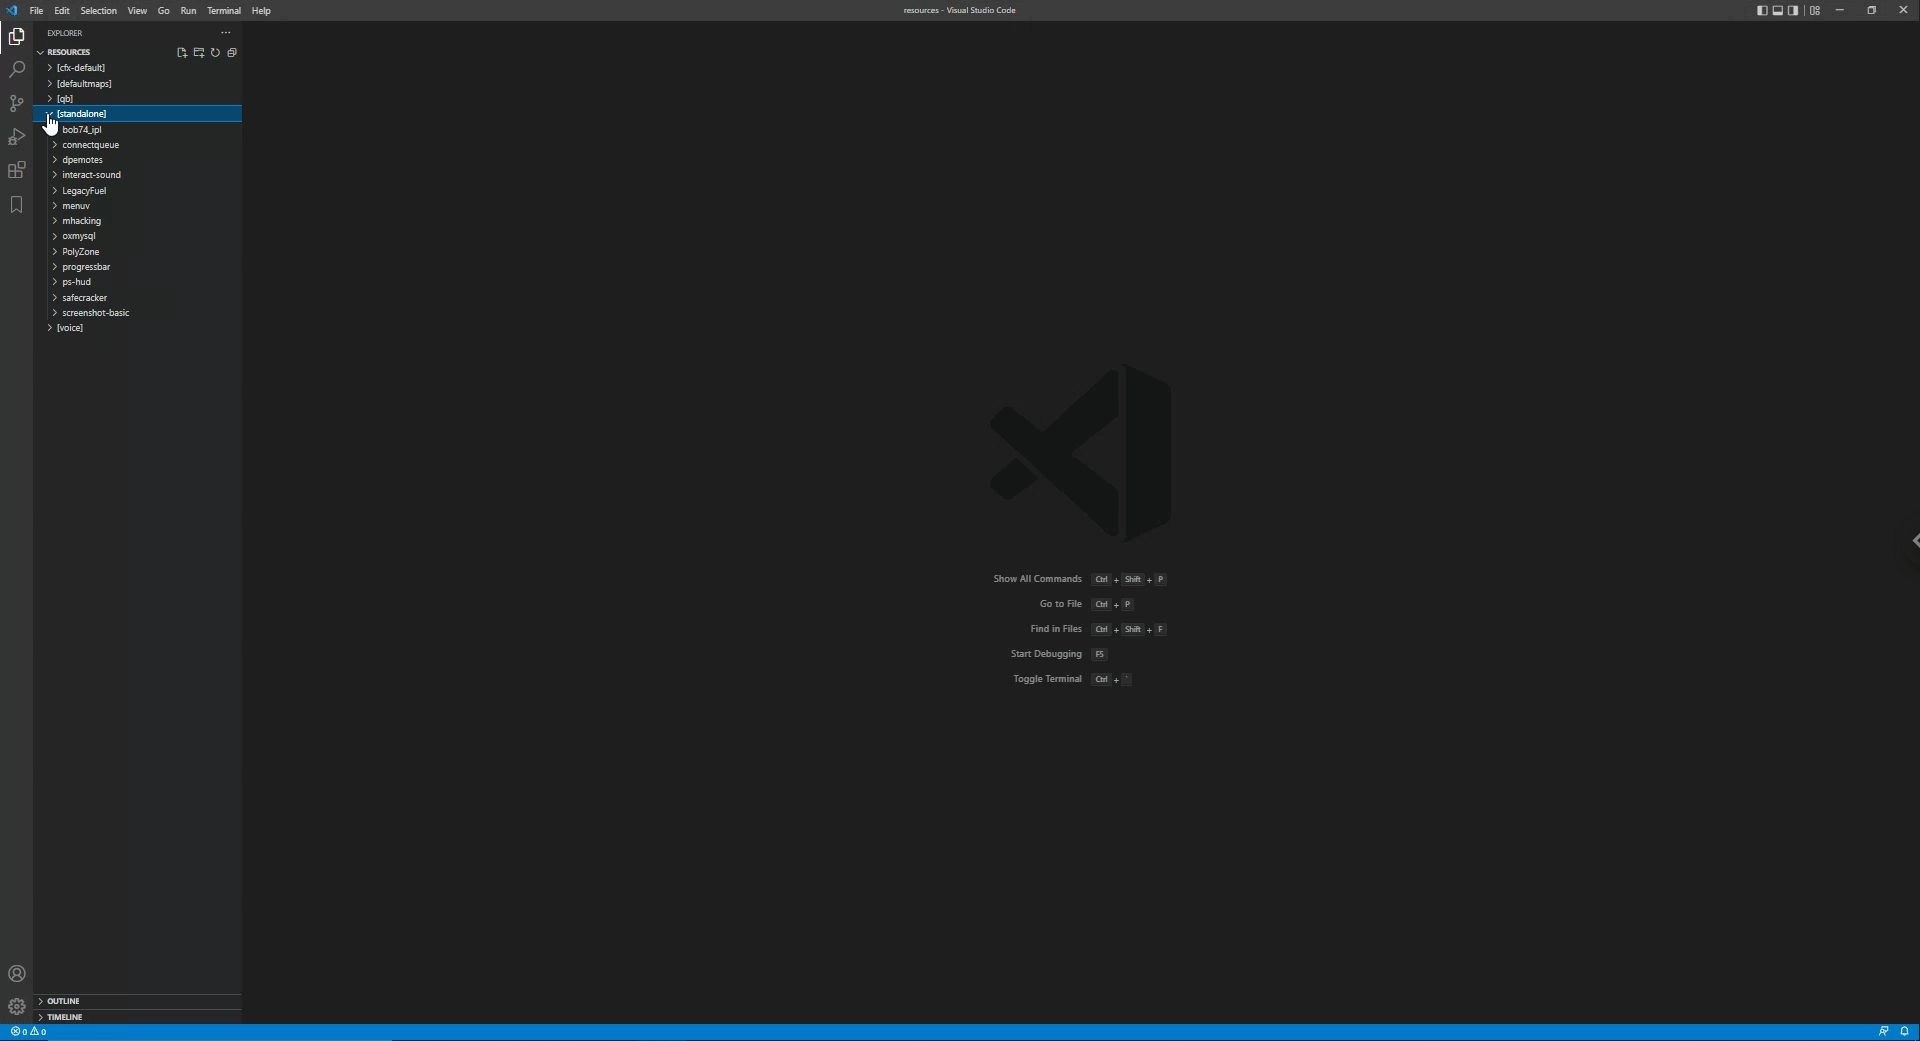Open the Bookmarks view in activity bar

point(16,205)
